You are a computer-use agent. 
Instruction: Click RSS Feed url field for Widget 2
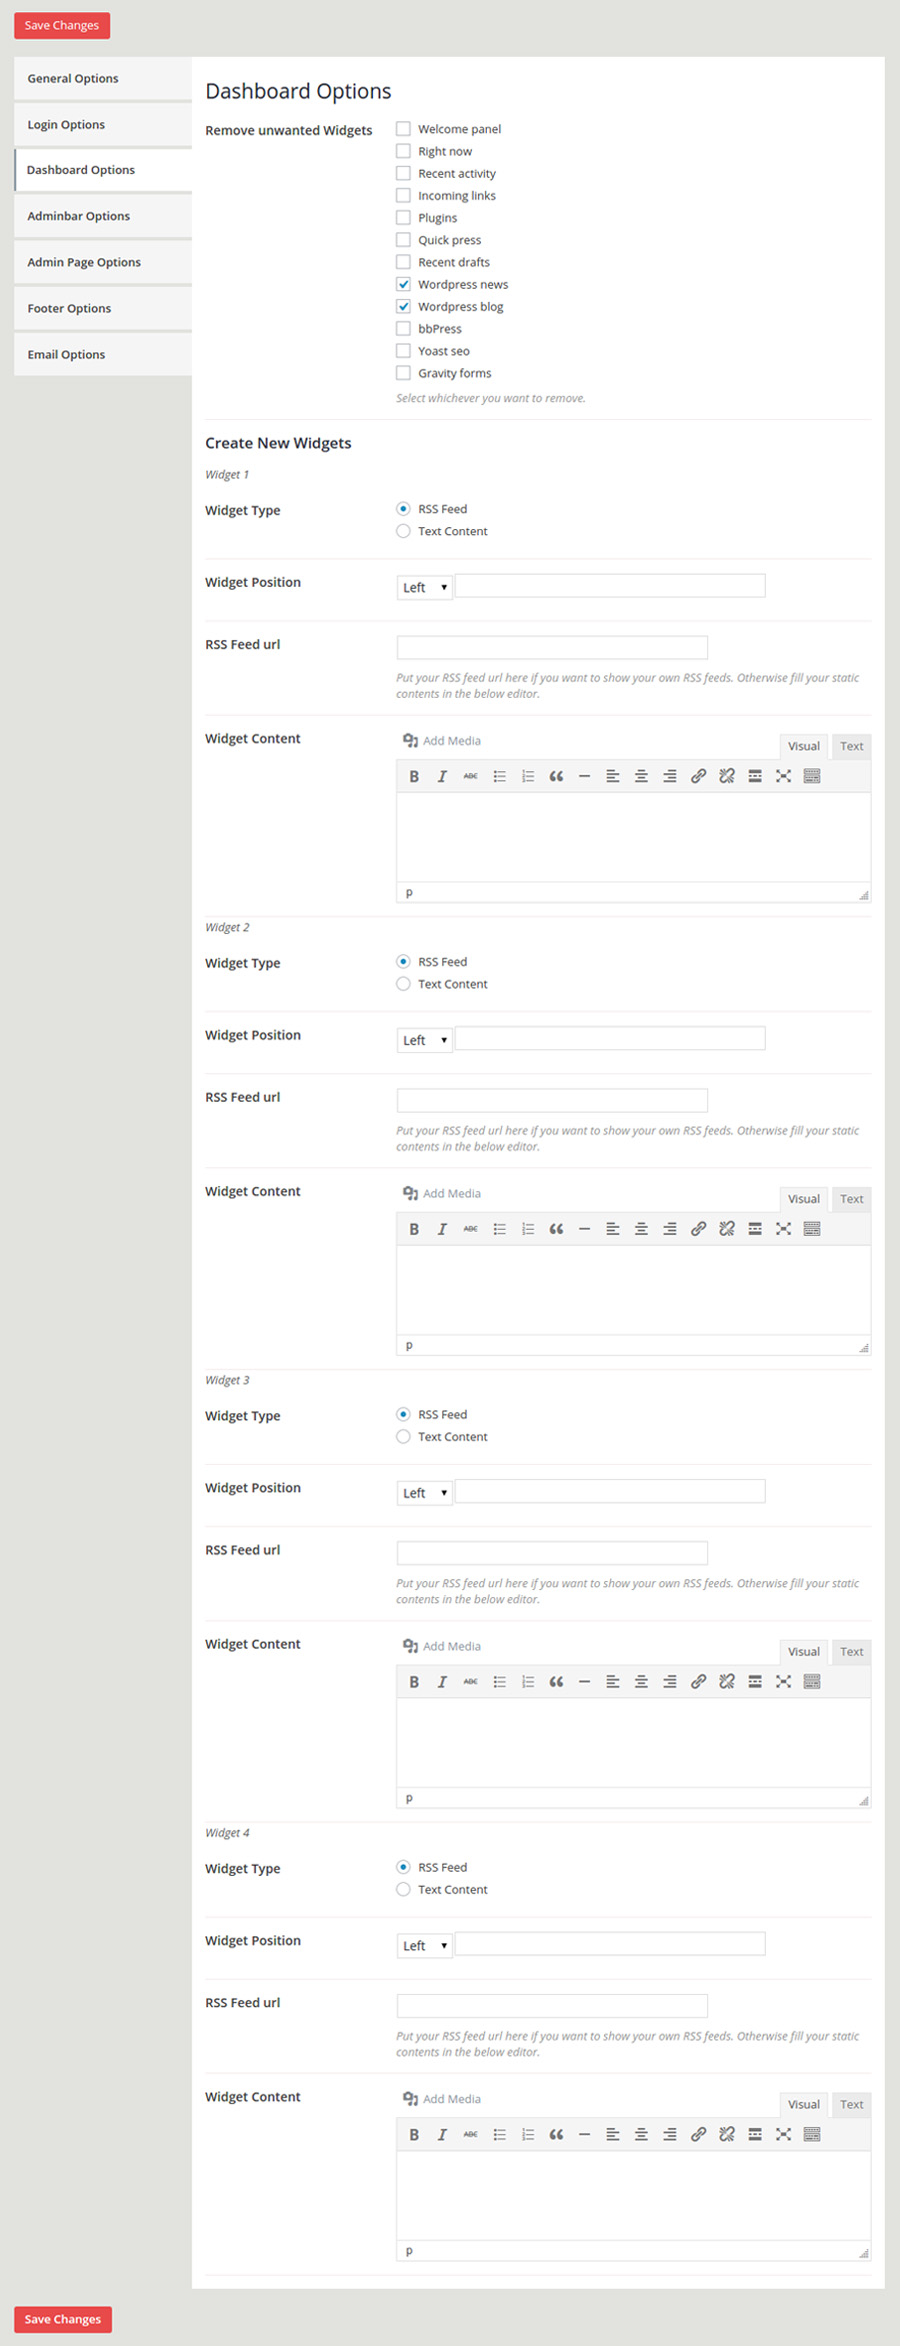[552, 1100]
